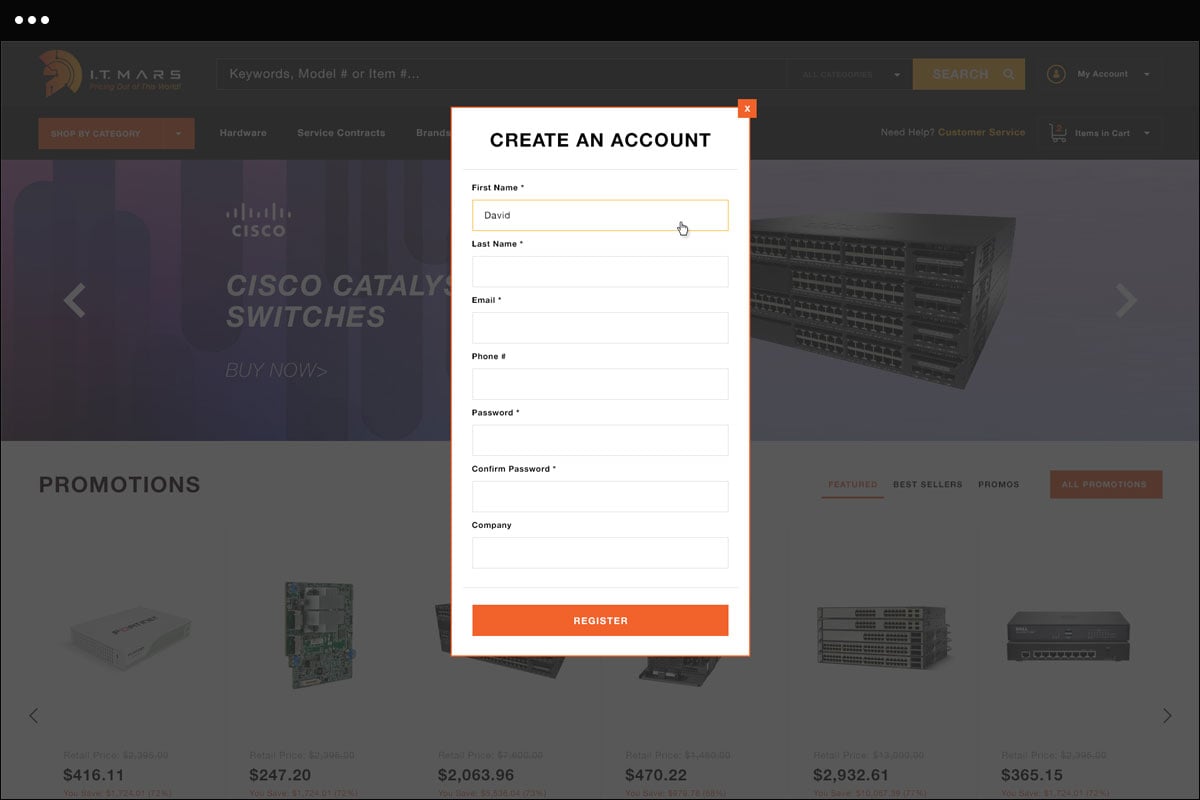Screen dimensions: 1200x800
Task: Switch to the Promos tab
Action: pos(998,485)
